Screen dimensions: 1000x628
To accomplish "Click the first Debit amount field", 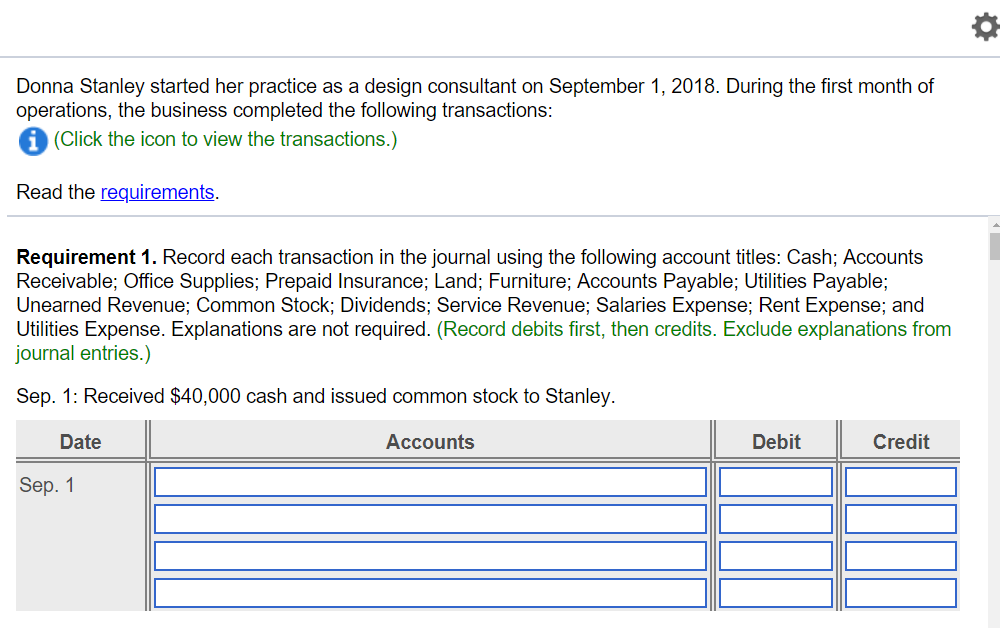I will (x=776, y=481).
